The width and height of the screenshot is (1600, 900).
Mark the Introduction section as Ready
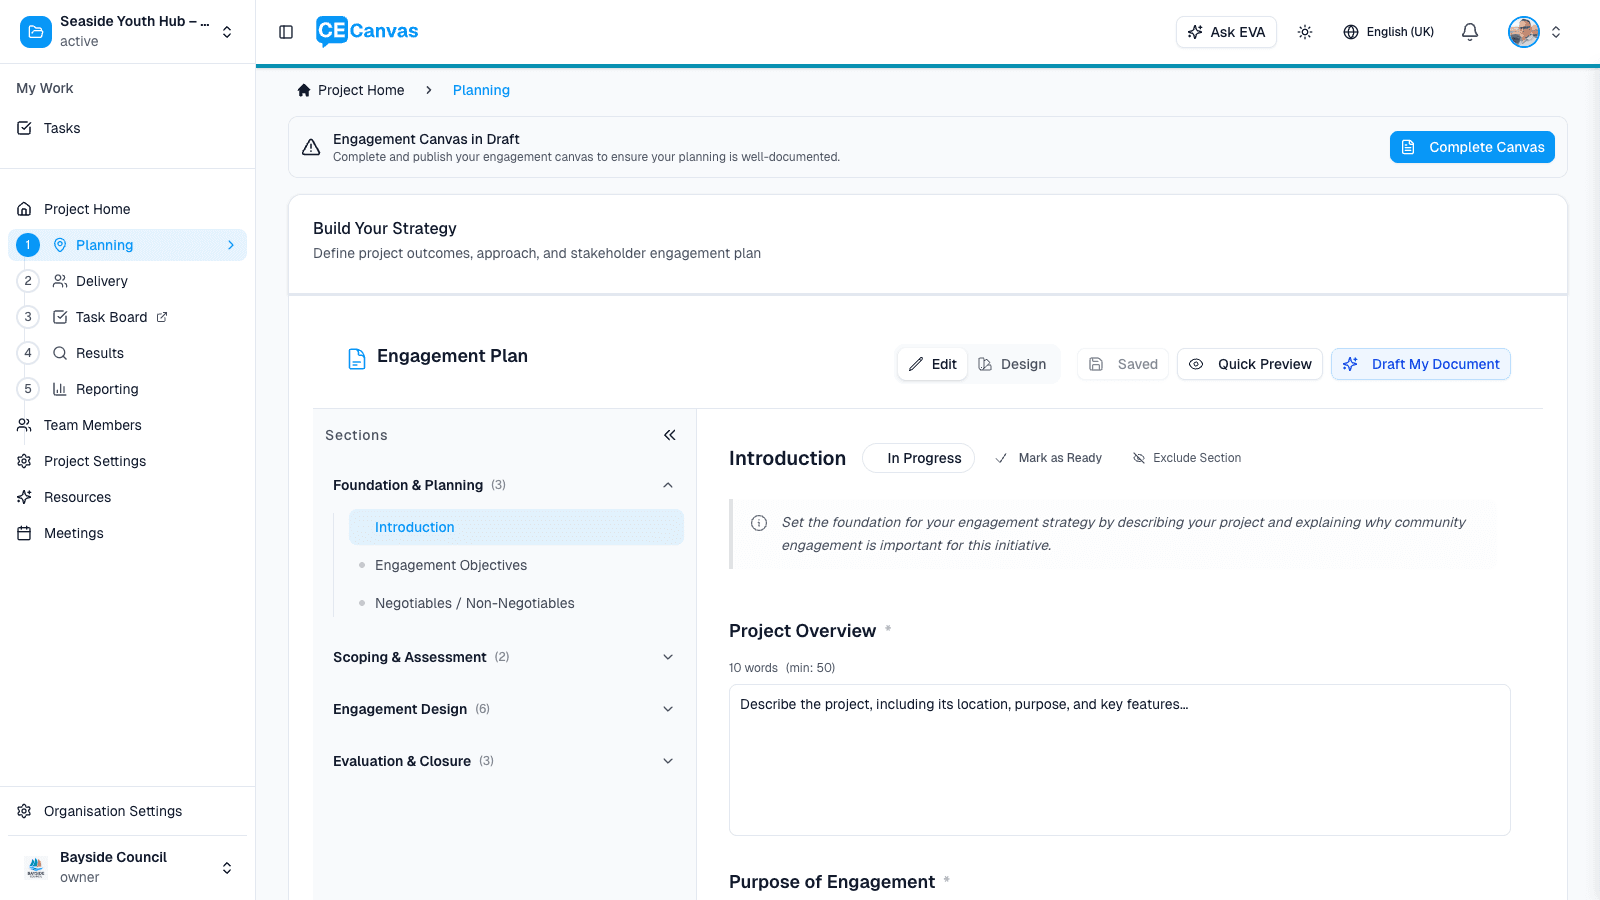1048,457
